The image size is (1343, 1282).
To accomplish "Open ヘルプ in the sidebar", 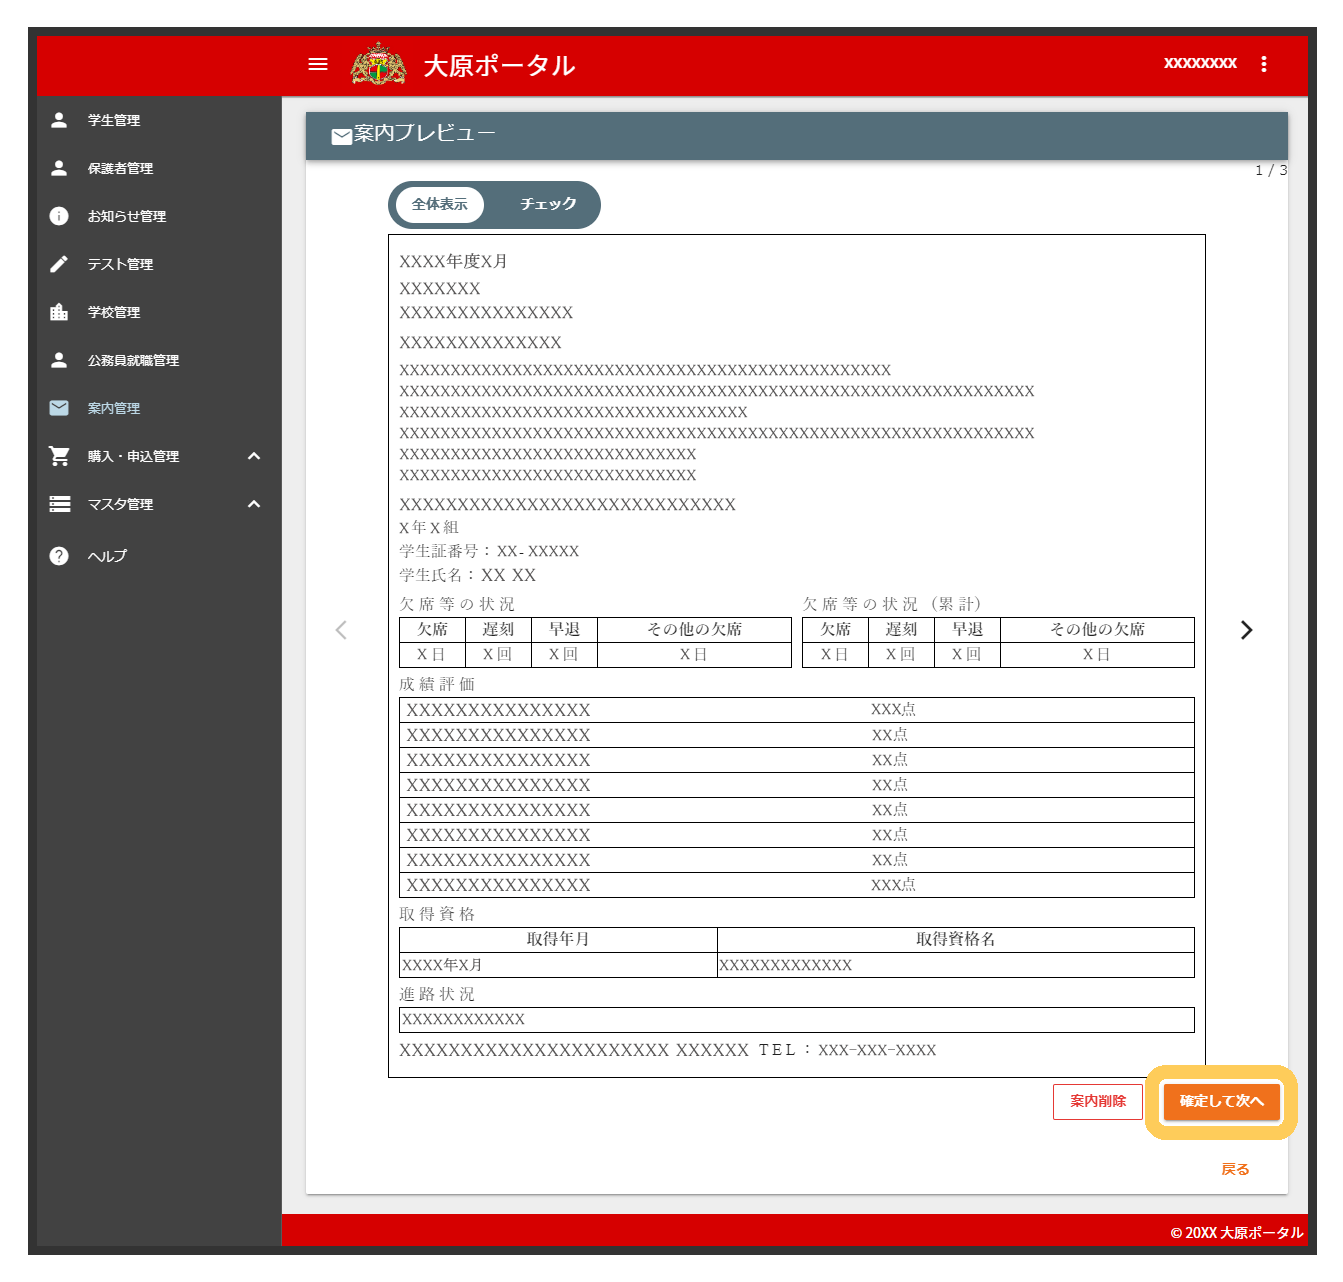I will click(159, 556).
